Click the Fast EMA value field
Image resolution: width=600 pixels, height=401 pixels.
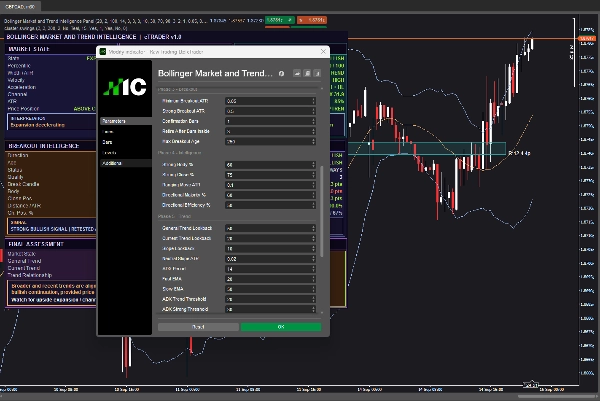pyautogui.click(x=268, y=279)
